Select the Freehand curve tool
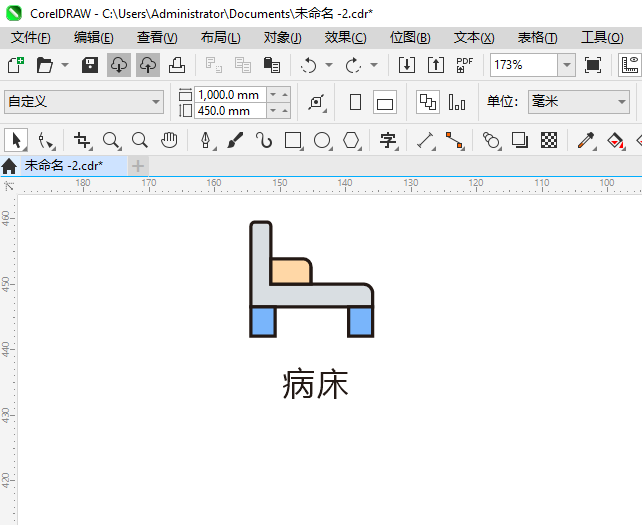Image resolution: width=642 pixels, height=525 pixels. (264, 140)
